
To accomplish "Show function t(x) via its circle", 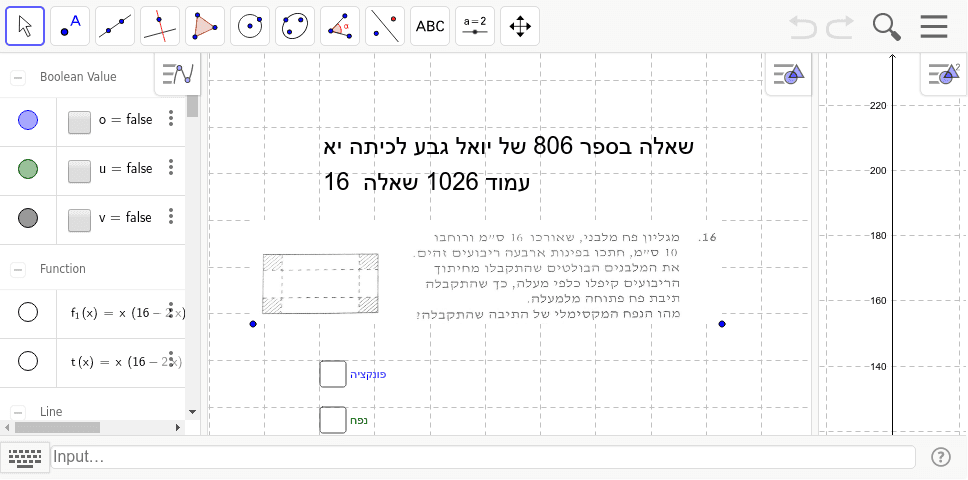I will point(28,360).
